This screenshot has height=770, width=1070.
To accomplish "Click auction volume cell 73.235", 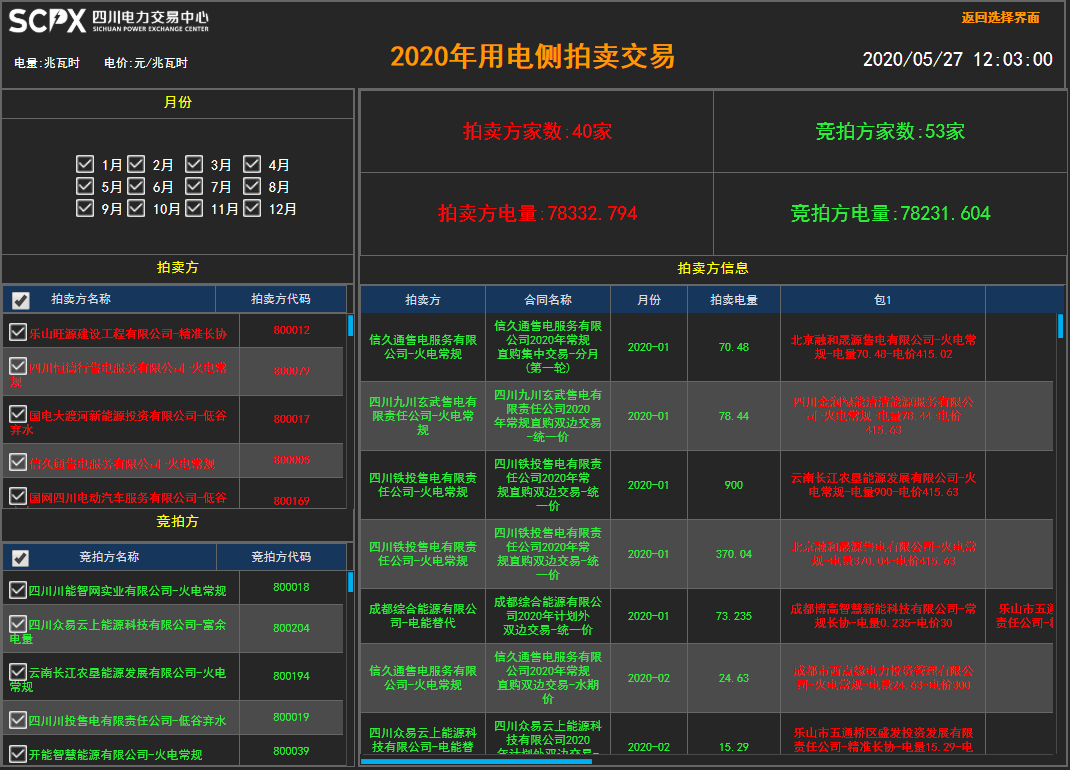I will click(734, 616).
